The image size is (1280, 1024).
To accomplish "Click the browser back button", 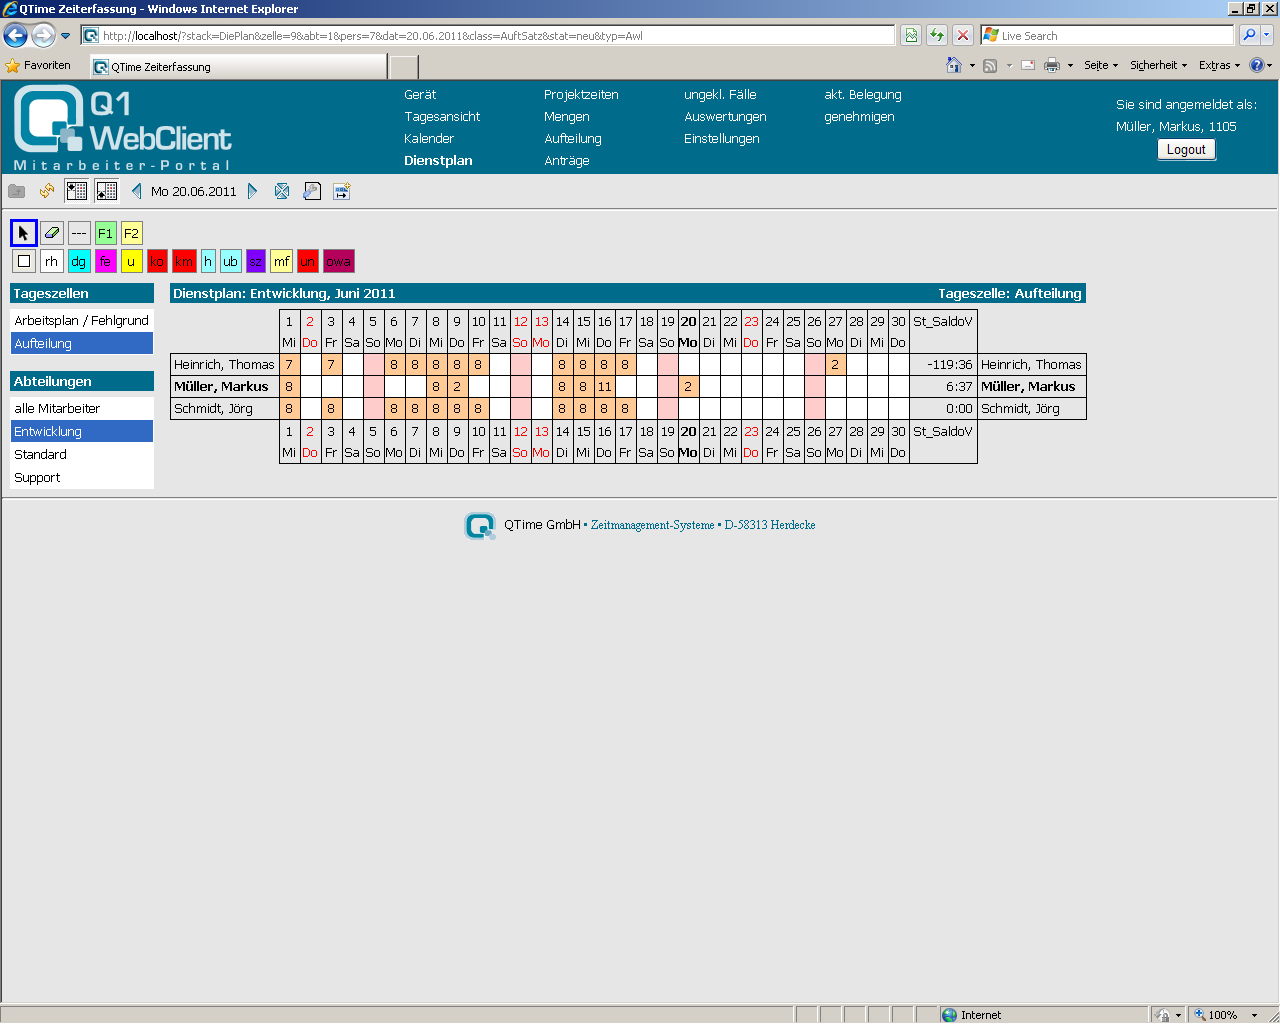I will click(16, 36).
